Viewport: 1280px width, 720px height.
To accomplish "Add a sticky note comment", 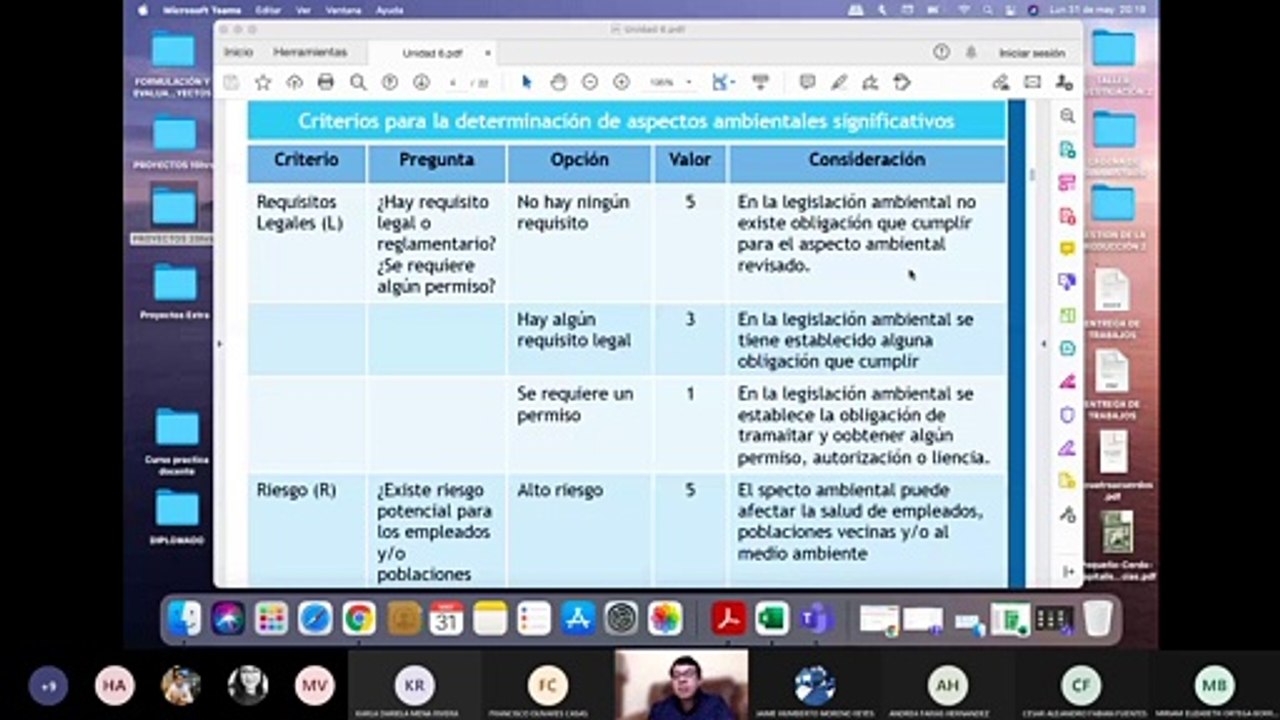I will 807,82.
